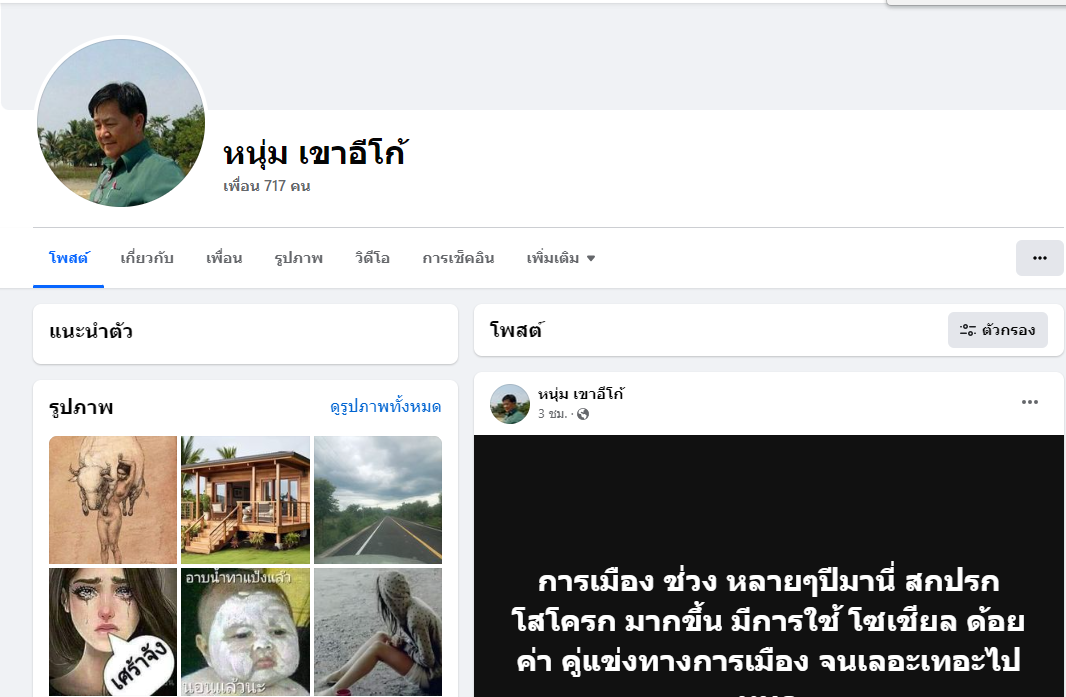Click the post author name หนุ่ม เขาอีโก้
This screenshot has width=1066, height=697.
[581, 394]
